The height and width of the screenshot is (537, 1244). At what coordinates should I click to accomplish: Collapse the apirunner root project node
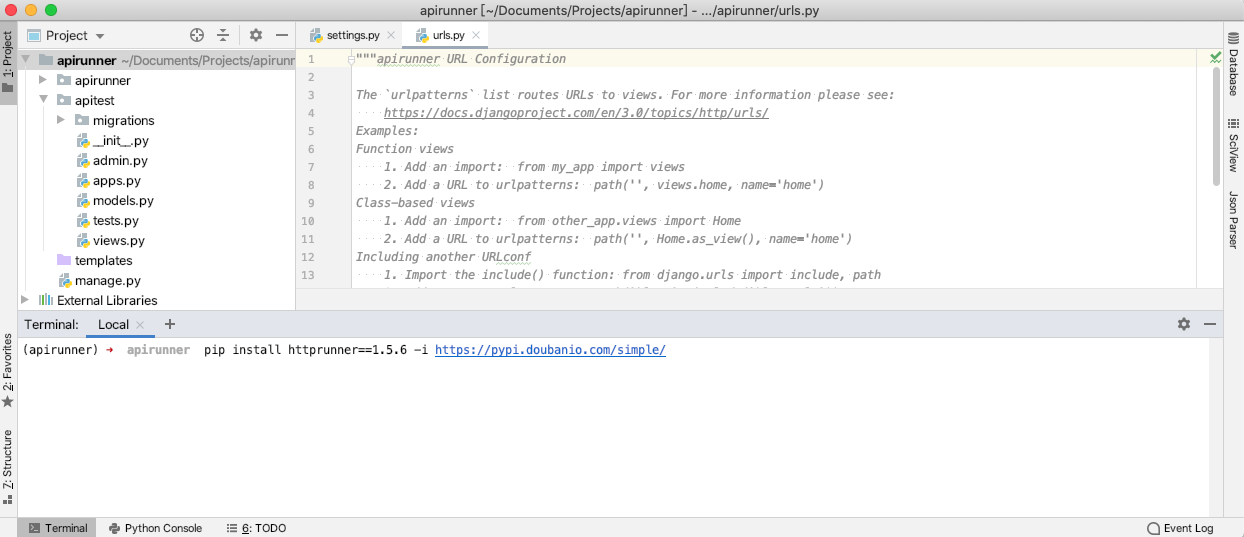26,60
